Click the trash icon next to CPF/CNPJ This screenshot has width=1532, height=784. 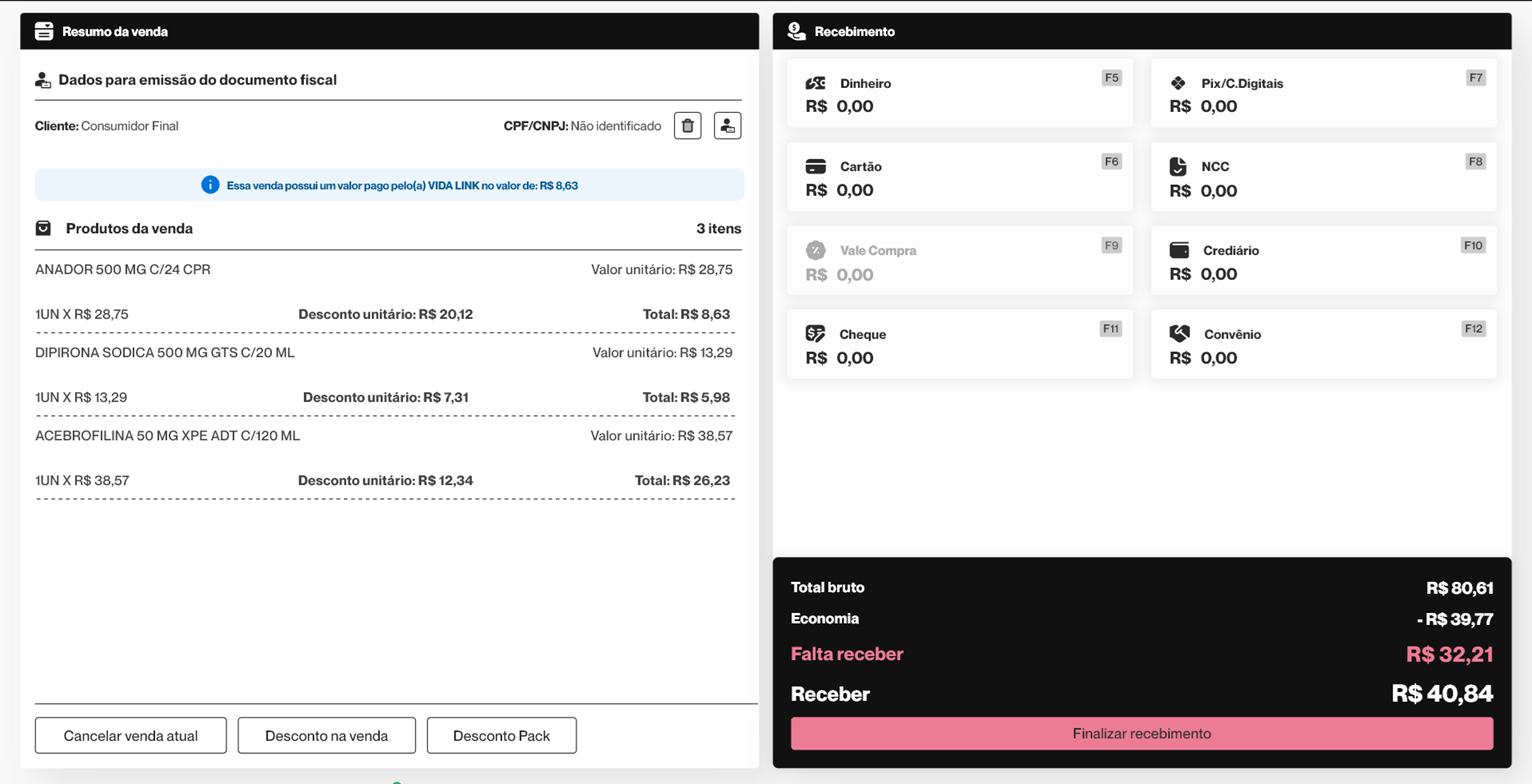pyautogui.click(x=687, y=126)
